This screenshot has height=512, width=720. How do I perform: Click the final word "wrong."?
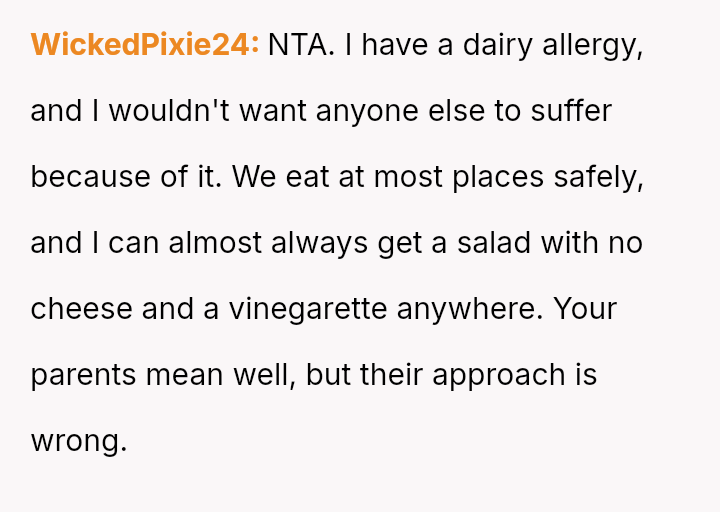pyautogui.click(x=79, y=441)
